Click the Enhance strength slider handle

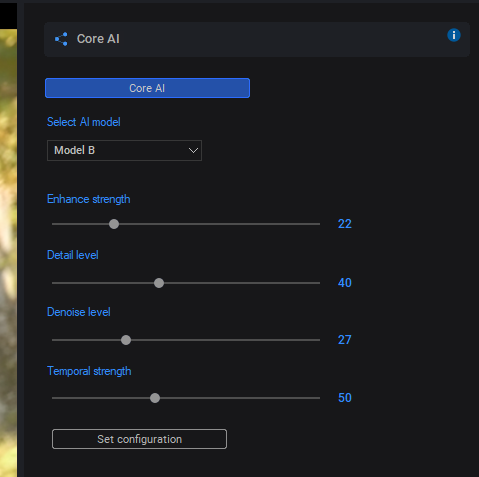click(114, 224)
